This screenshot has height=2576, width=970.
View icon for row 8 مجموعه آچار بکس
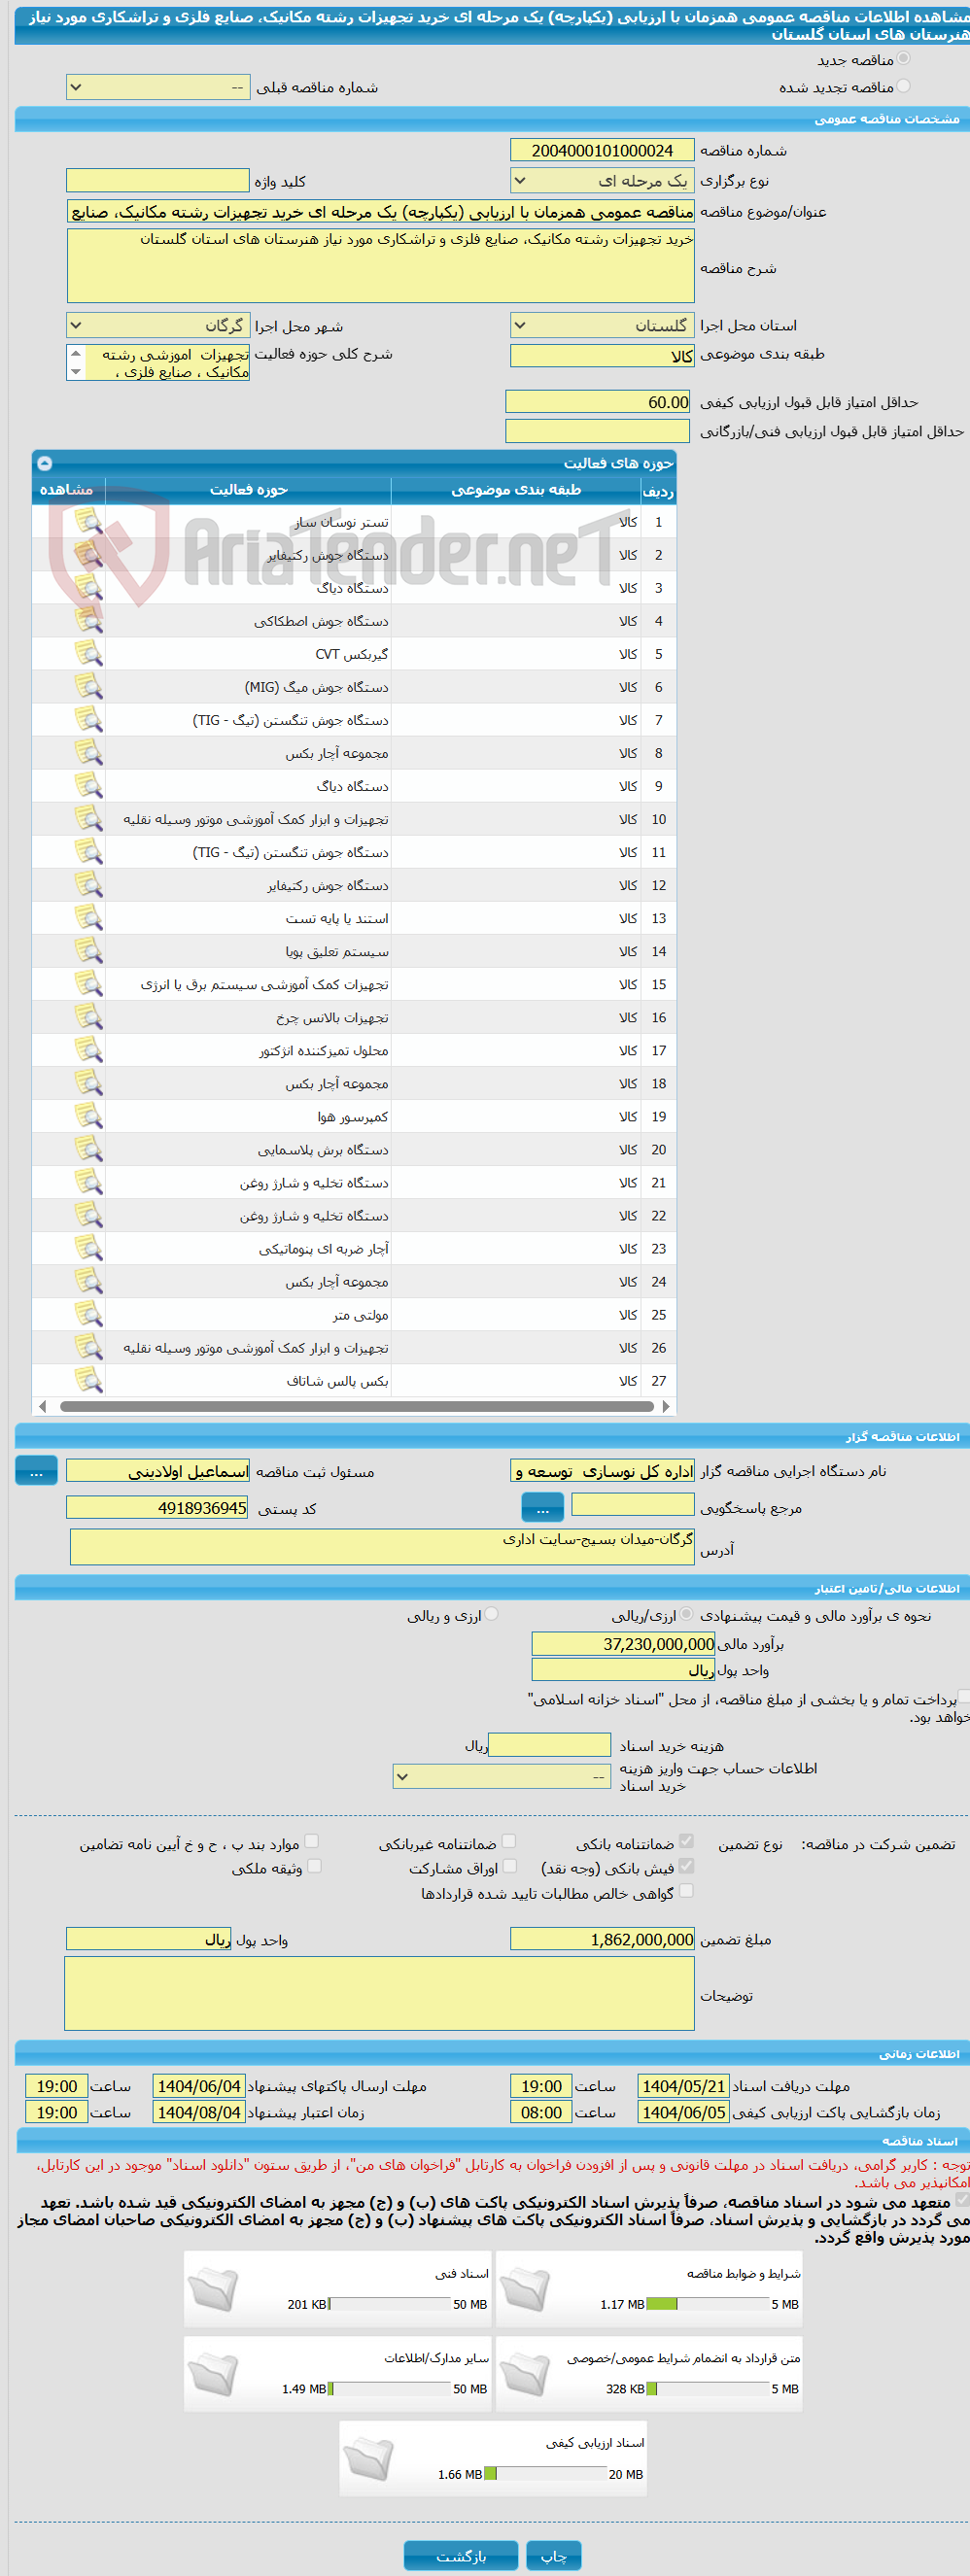(x=88, y=752)
